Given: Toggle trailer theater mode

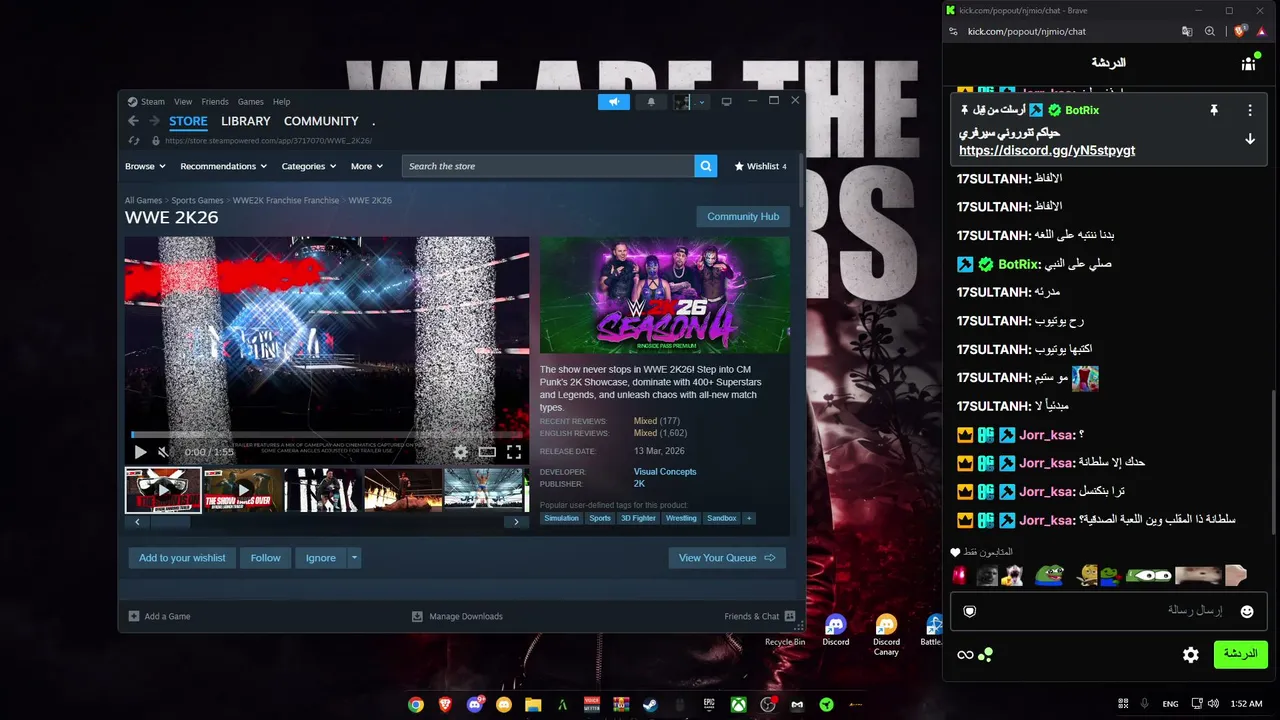Looking at the screenshot, I should pyautogui.click(x=487, y=452).
